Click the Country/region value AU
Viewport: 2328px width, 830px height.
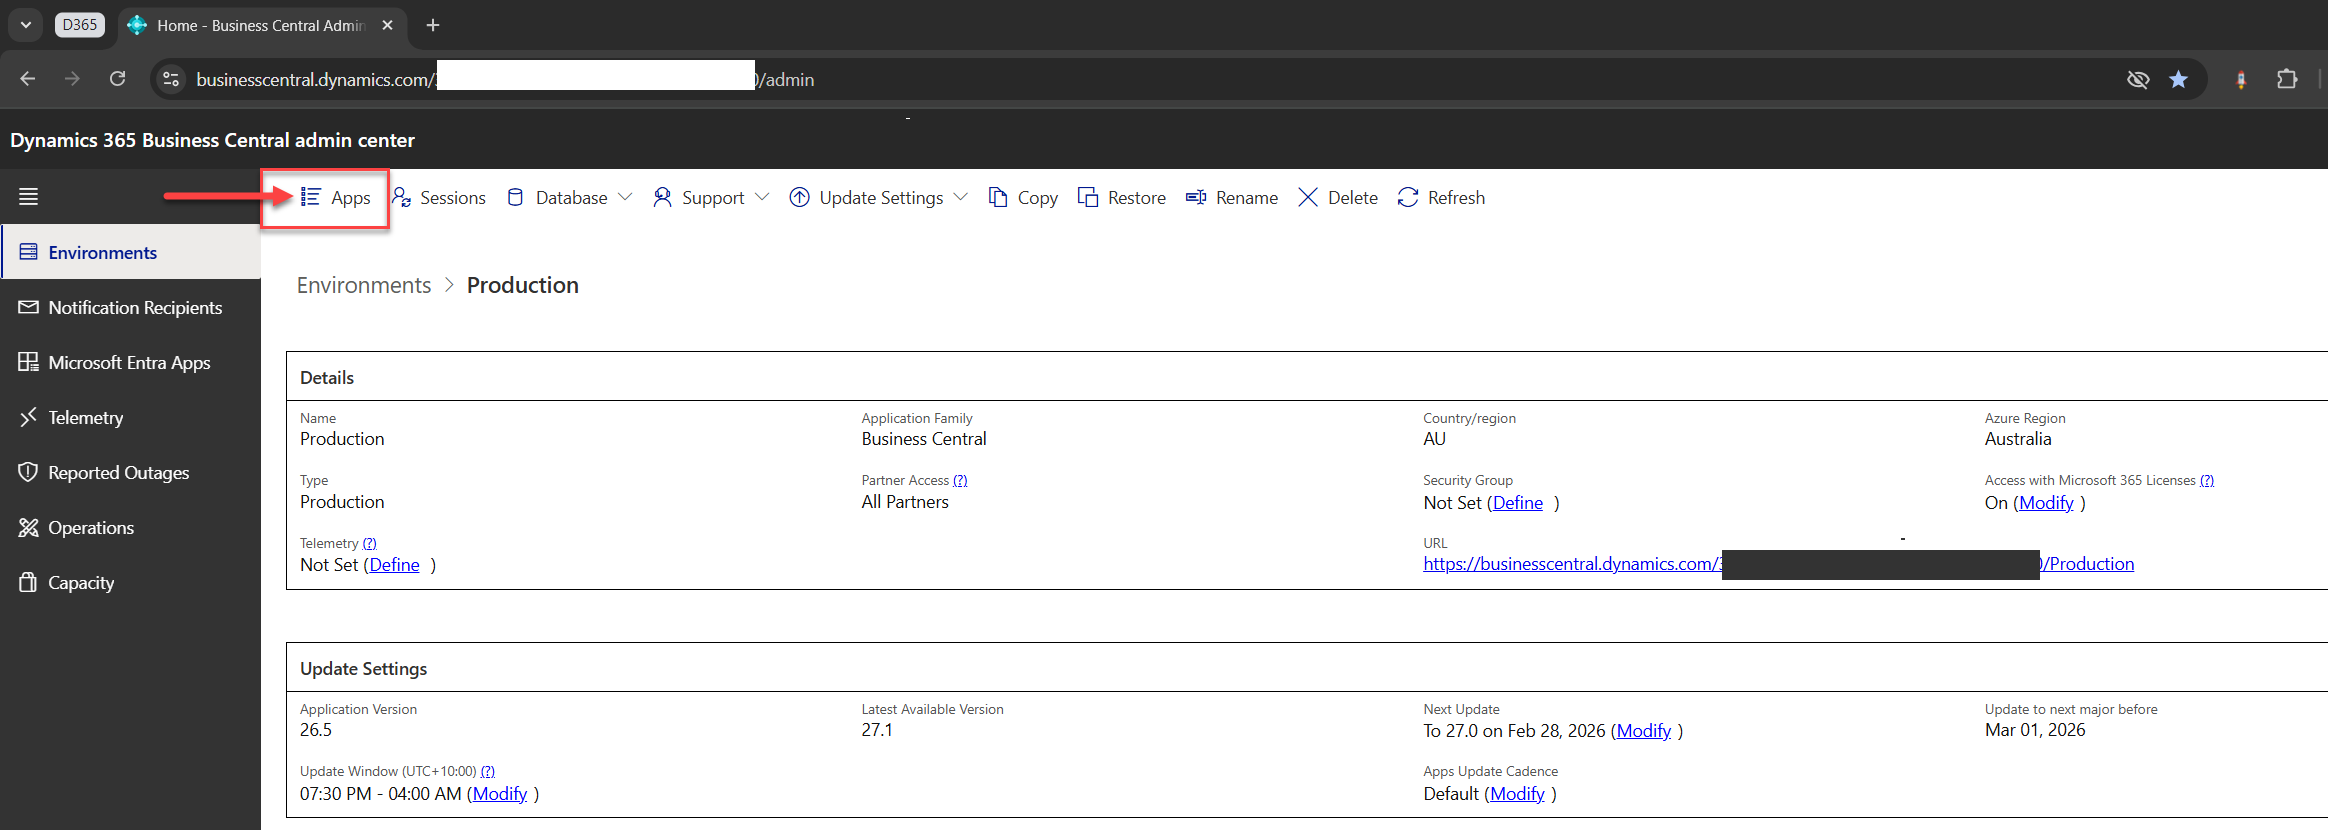coord(1435,439)
